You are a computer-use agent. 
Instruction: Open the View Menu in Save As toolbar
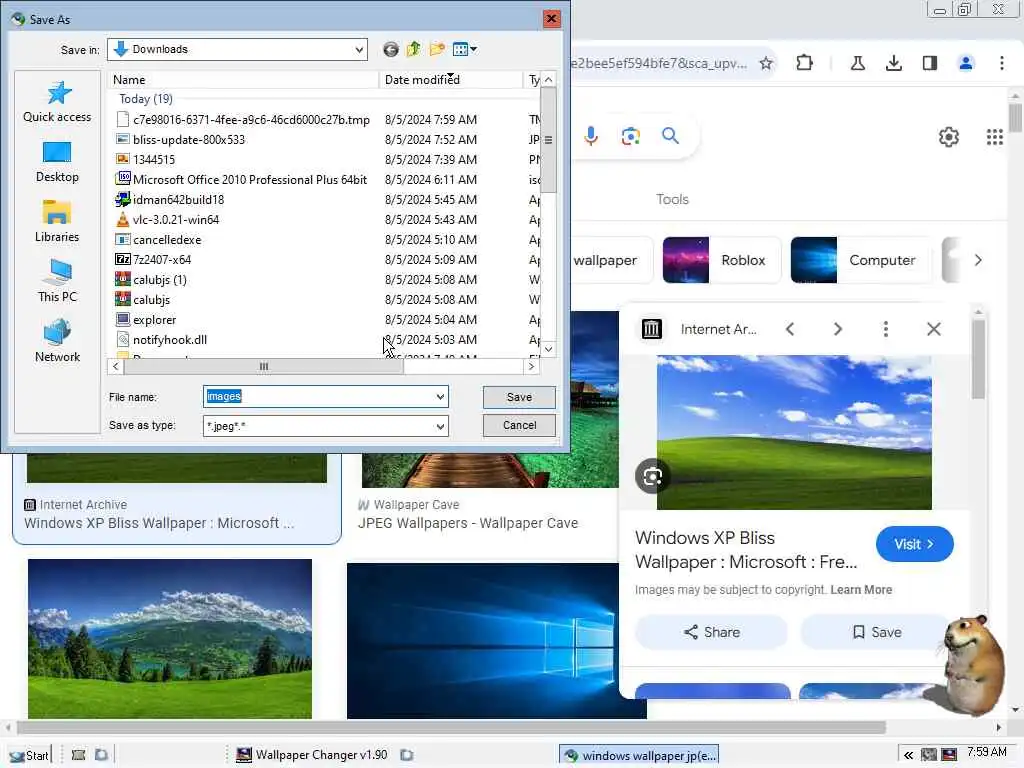(464, 50)
